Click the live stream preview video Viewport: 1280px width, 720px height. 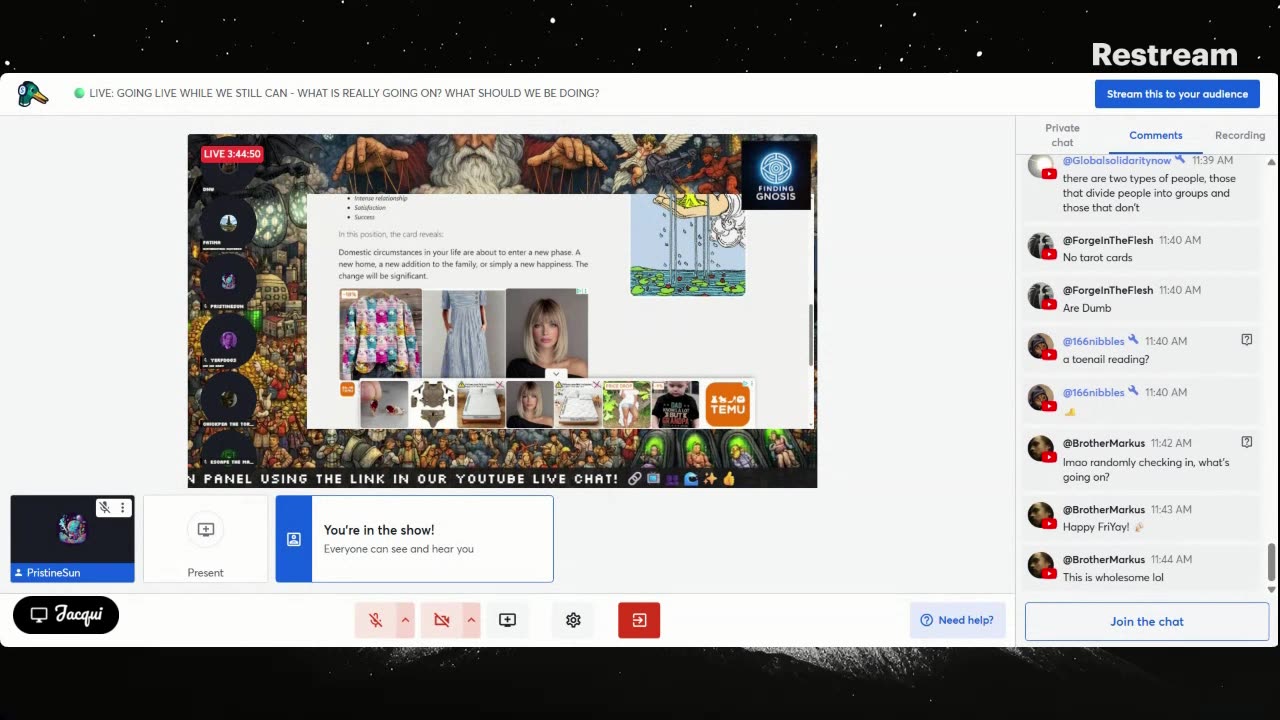coord(502,311)
